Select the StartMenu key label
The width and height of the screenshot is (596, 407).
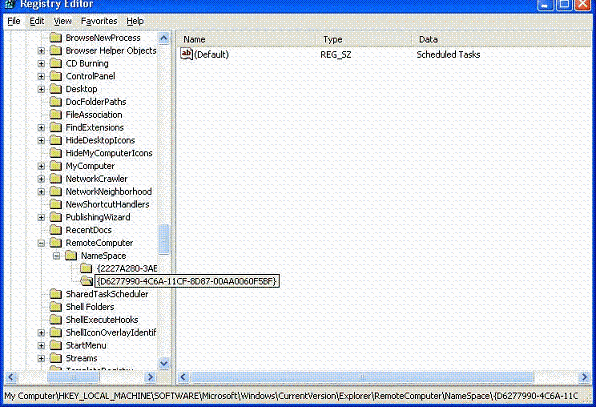coord(86,345)
